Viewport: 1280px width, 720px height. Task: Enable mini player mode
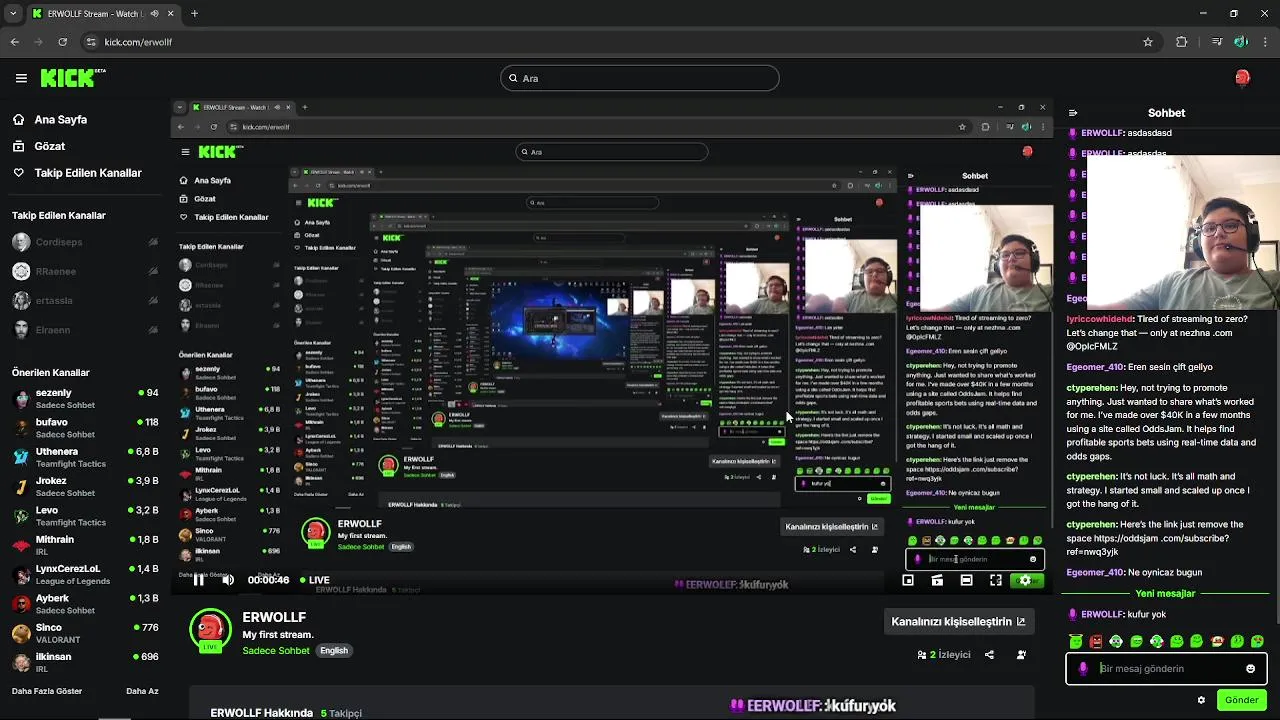pyautogui.click(x=908, y=580)
